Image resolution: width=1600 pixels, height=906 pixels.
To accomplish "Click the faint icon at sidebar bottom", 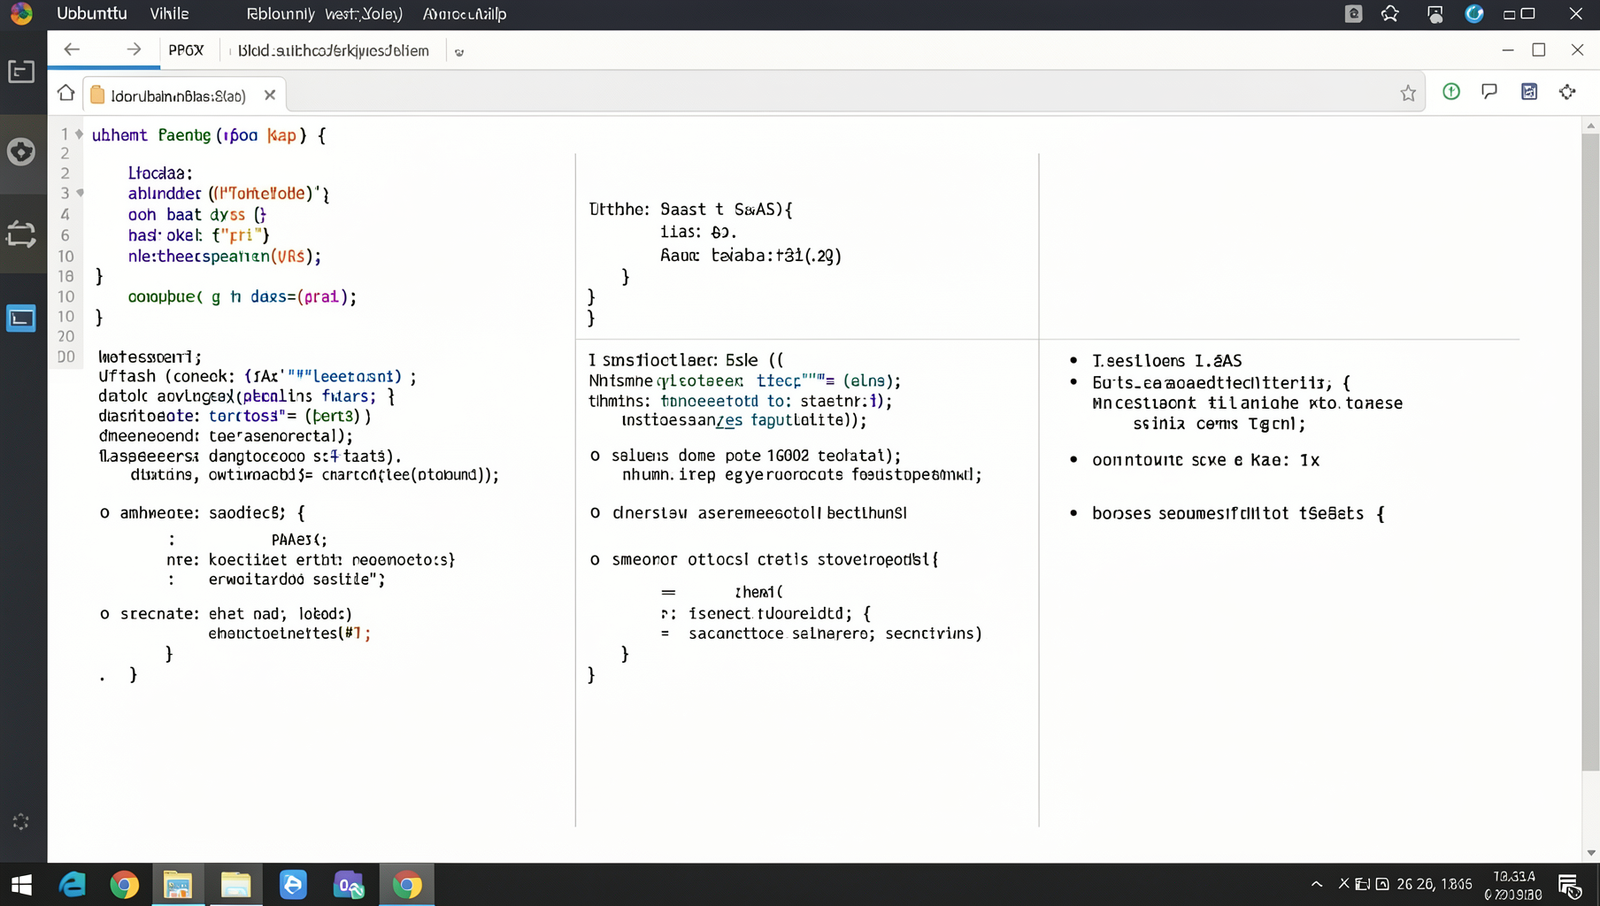I will click(x=21, y=822).
